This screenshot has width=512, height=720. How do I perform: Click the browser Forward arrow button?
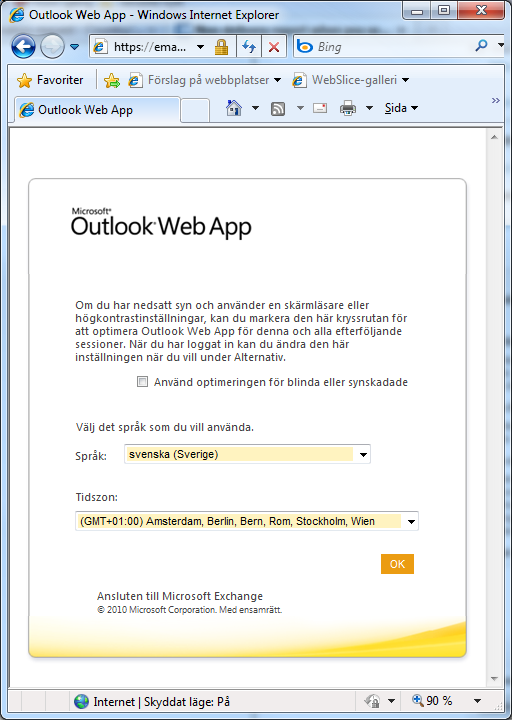click(x=52, y=47)
